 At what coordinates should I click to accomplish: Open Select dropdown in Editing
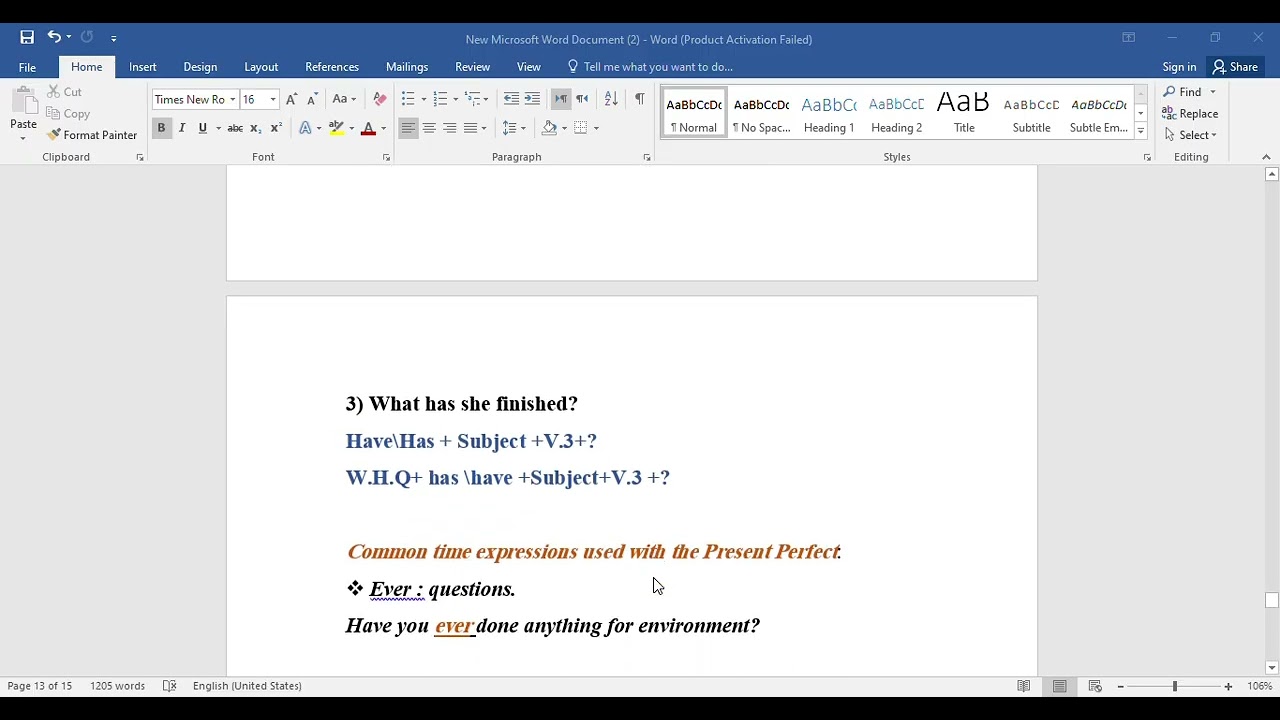(x=1190, y=135)
